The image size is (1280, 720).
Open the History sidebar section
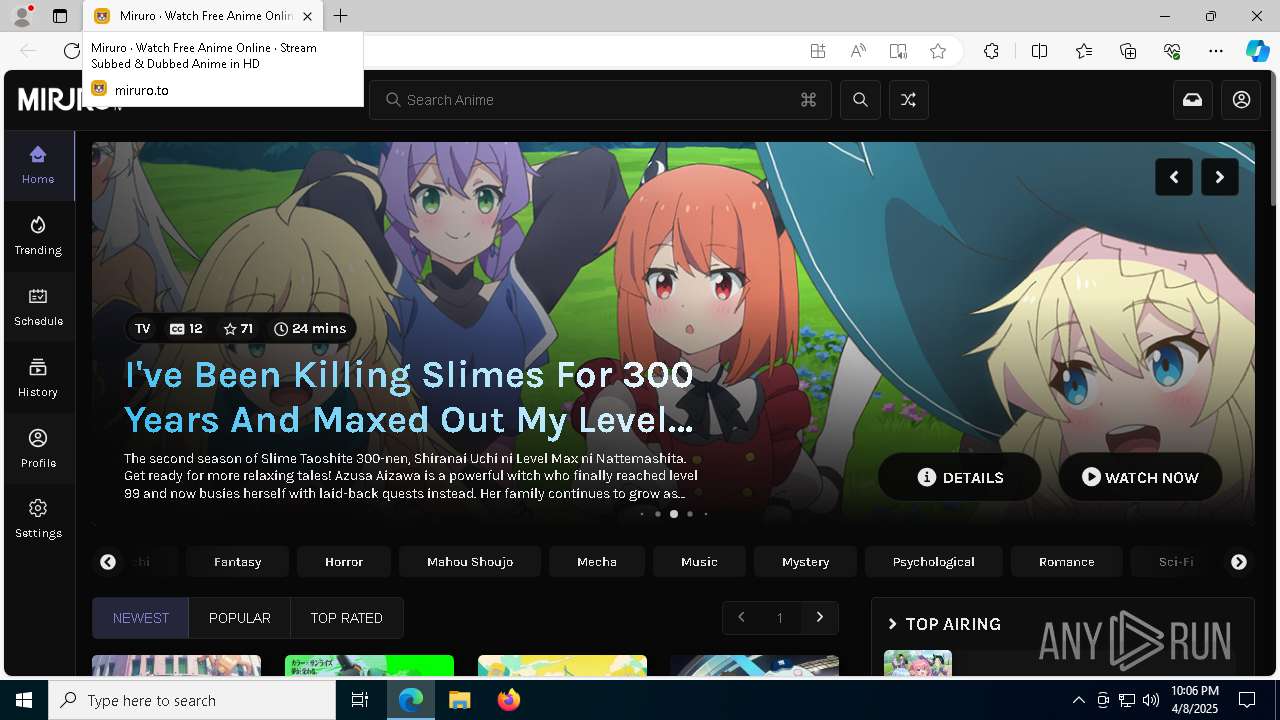pyautogui.click(x=38, y=378)
